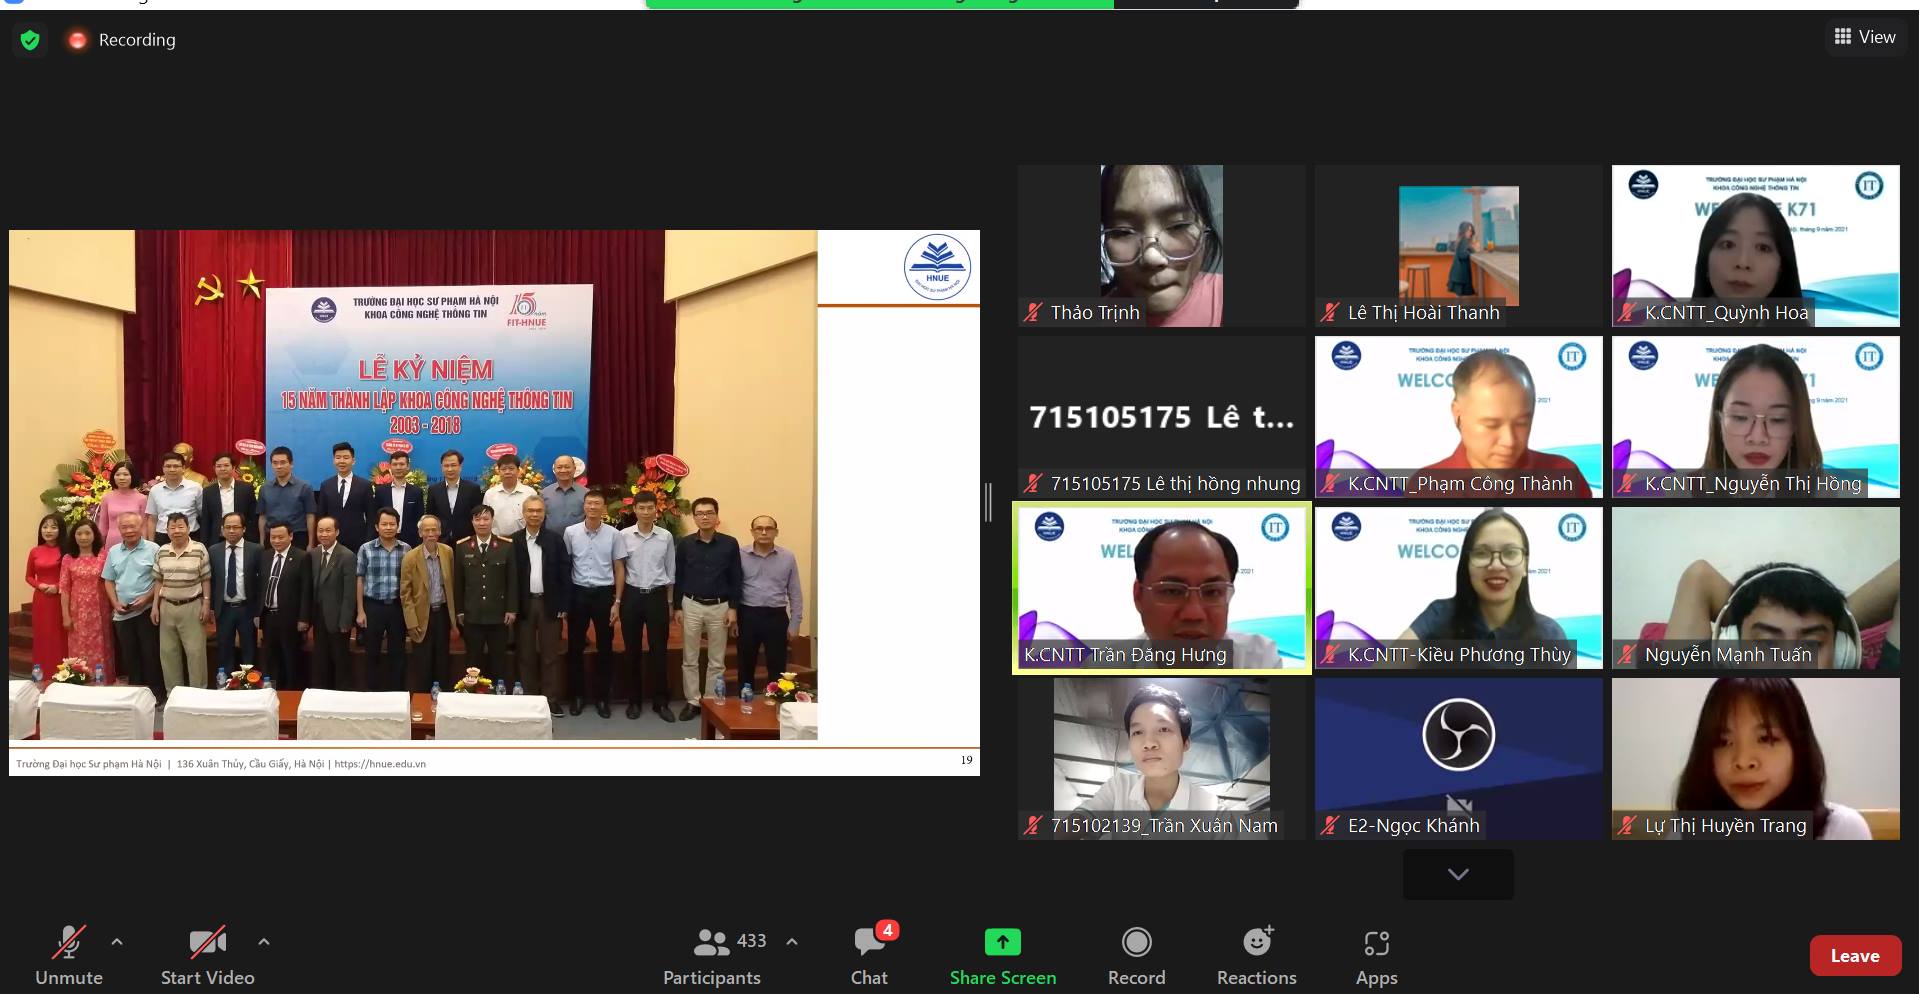Open the Participants list
This screenshot has width=1919, height=994.
712,955
